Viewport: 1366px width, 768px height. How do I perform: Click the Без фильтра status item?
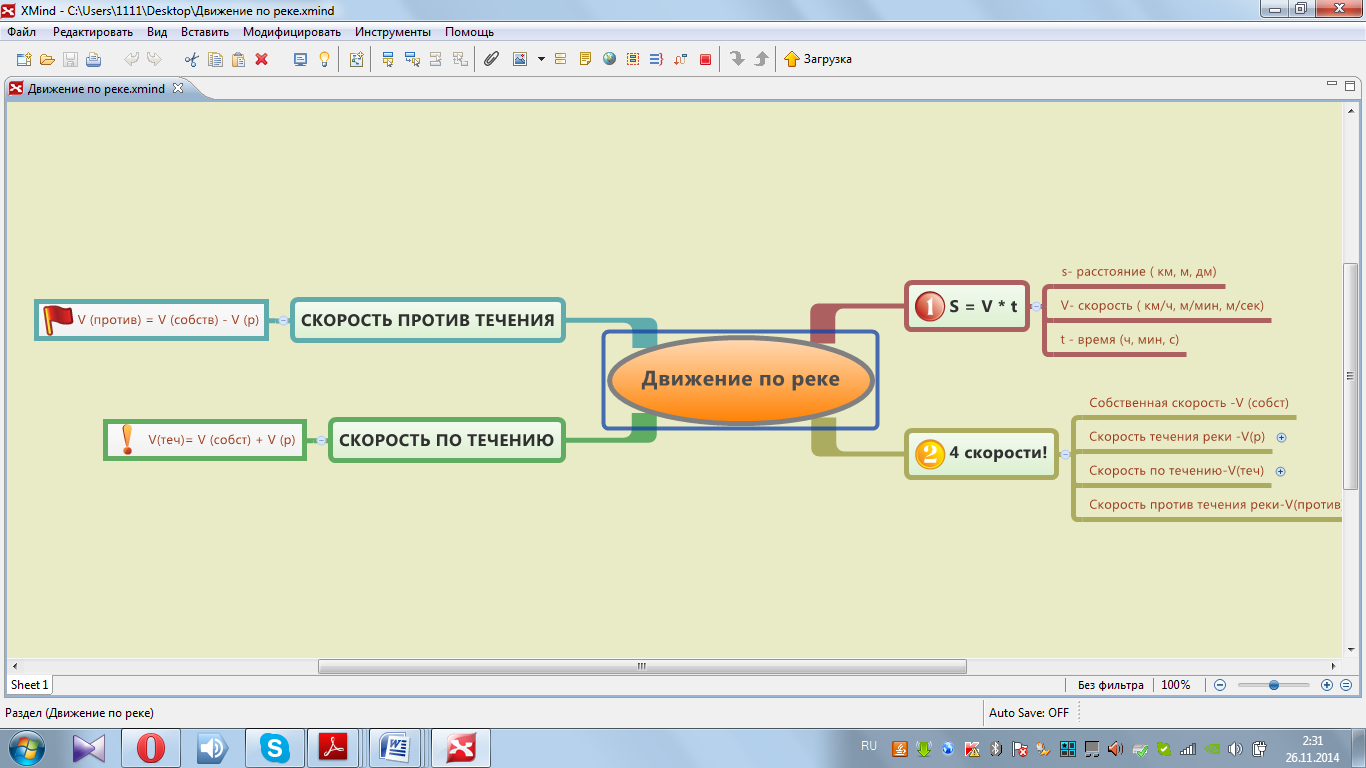coord(1110,685)
